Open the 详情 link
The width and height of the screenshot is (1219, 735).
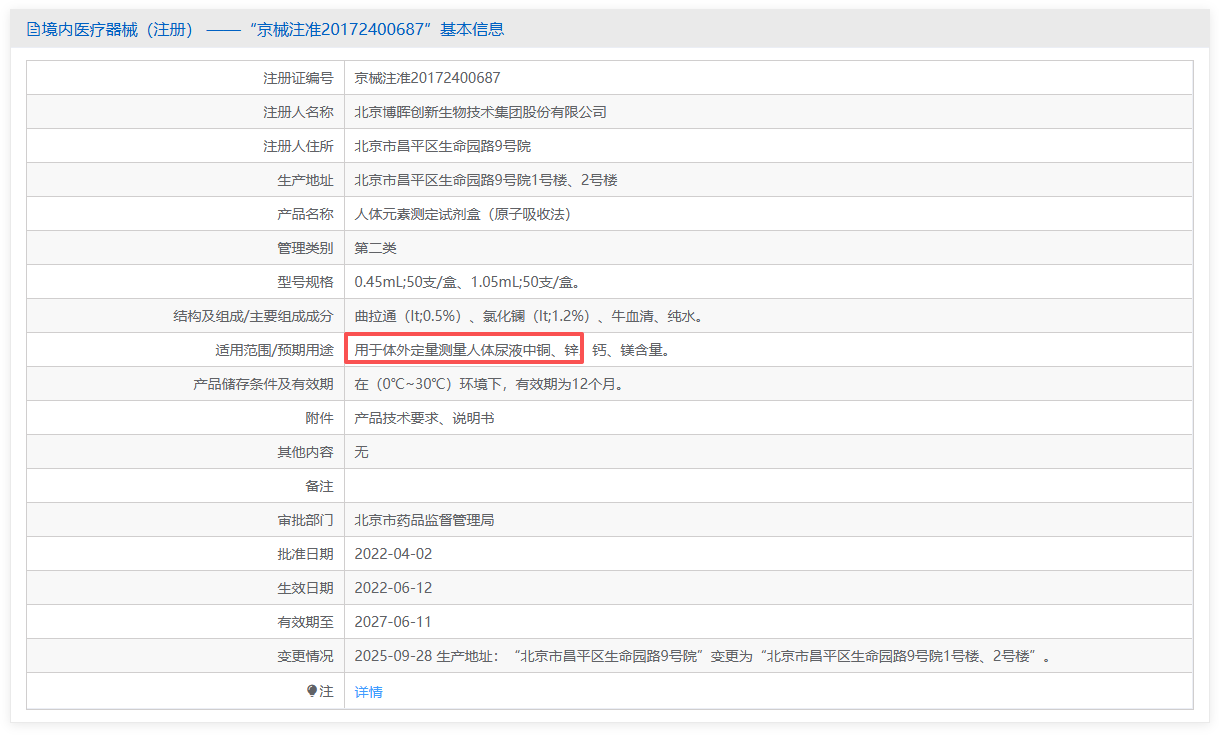pos(368,692)
